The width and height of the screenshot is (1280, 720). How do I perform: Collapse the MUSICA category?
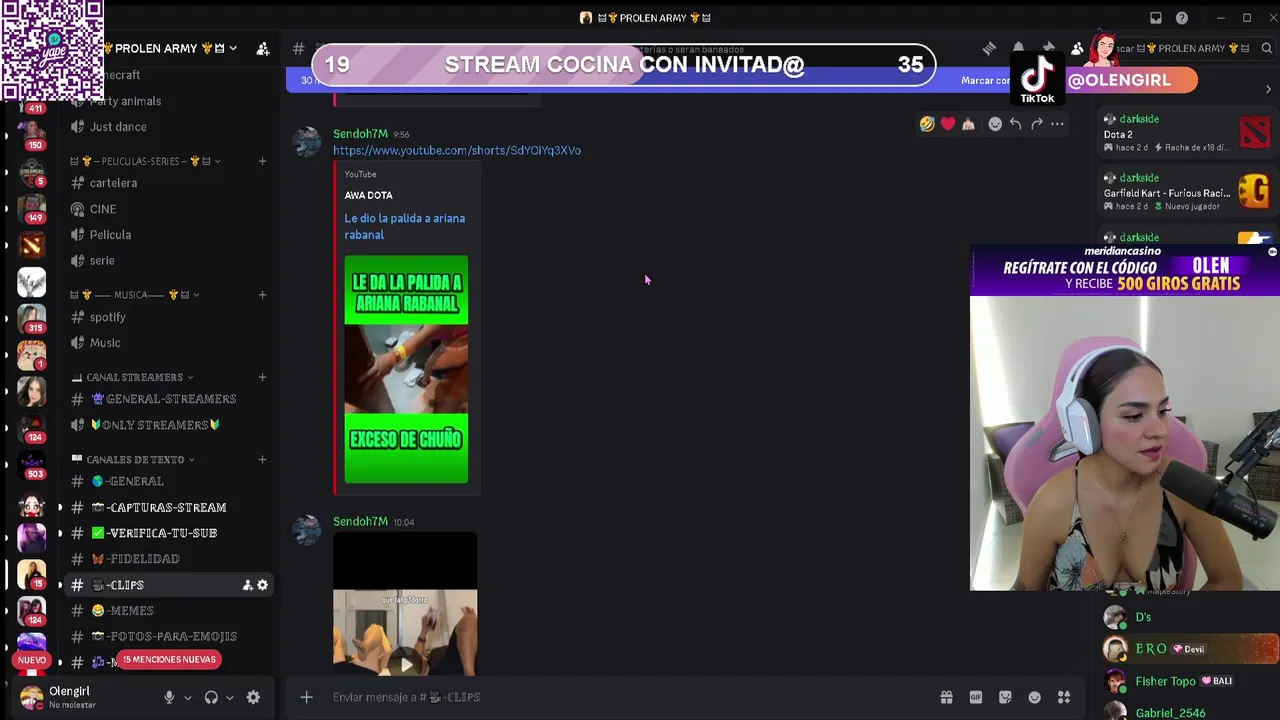(x=196, y=295)
